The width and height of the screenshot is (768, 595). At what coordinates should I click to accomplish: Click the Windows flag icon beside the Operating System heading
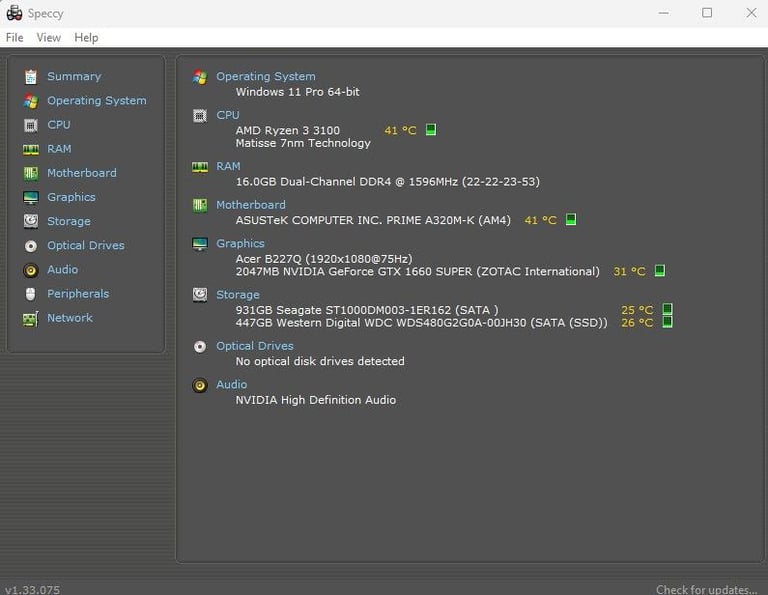coord(200,77)
